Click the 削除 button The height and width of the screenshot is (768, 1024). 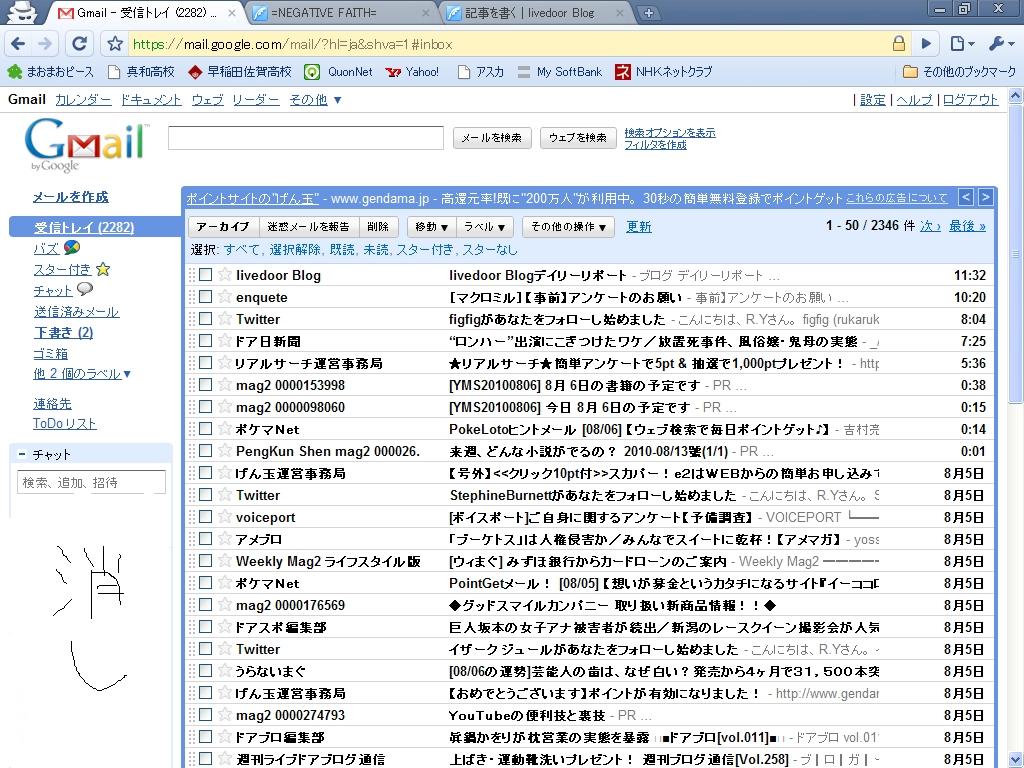pos(378,227)
